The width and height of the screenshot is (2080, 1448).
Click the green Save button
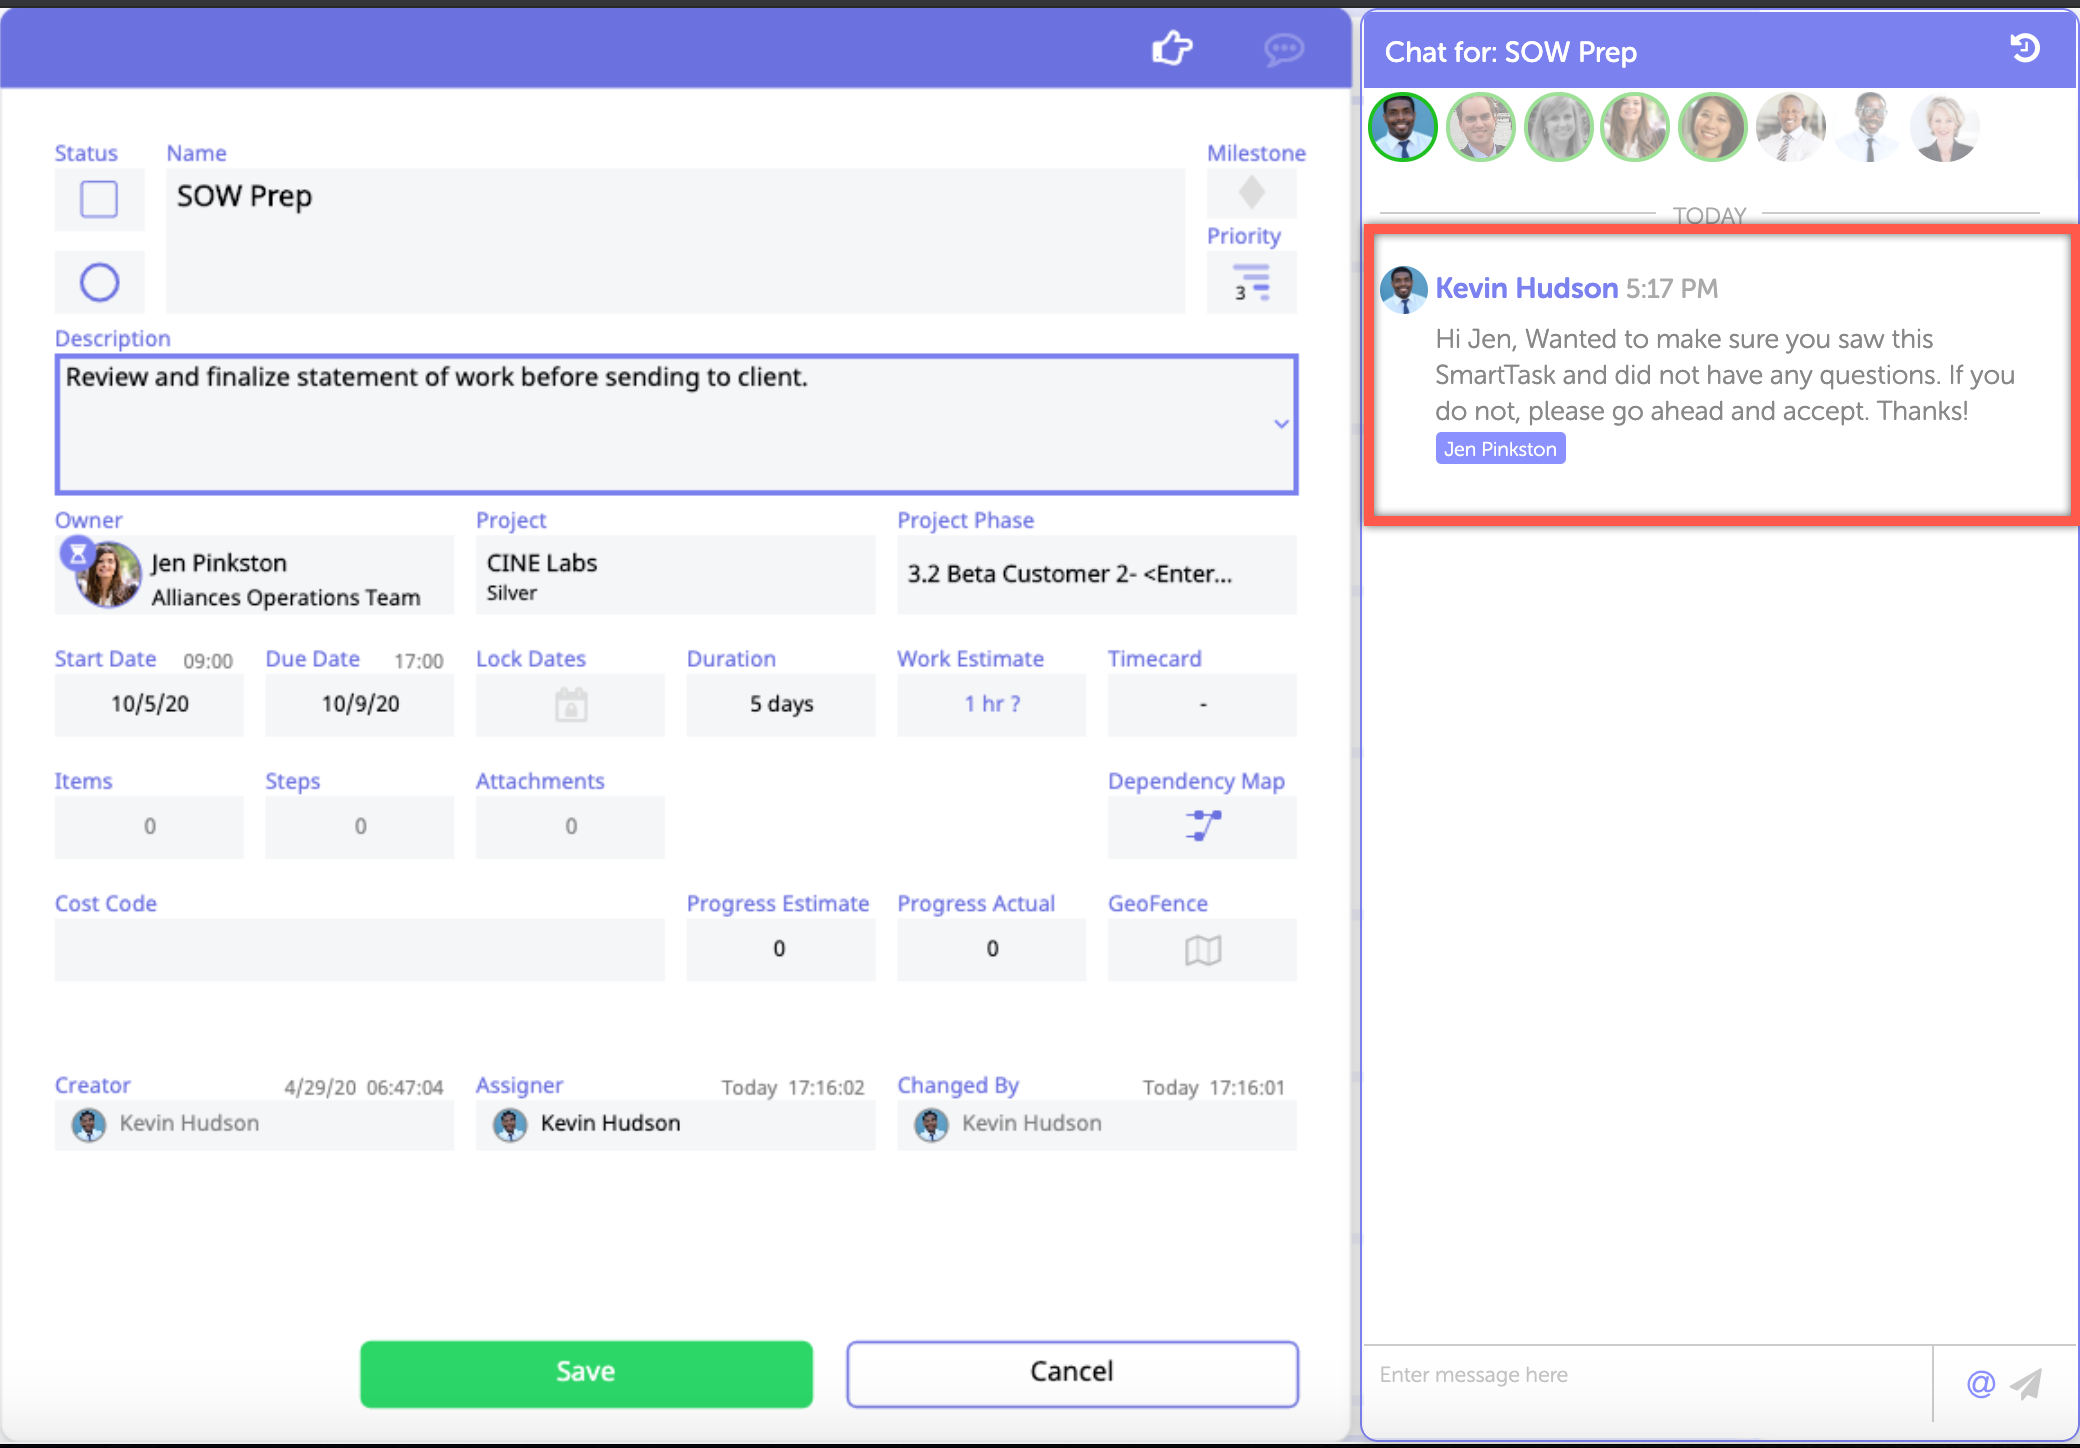pyautogui.click(x=586, y=1373)
